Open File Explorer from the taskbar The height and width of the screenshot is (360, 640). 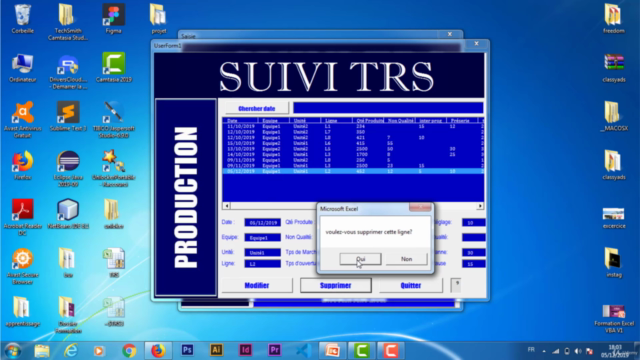[42, 351]
